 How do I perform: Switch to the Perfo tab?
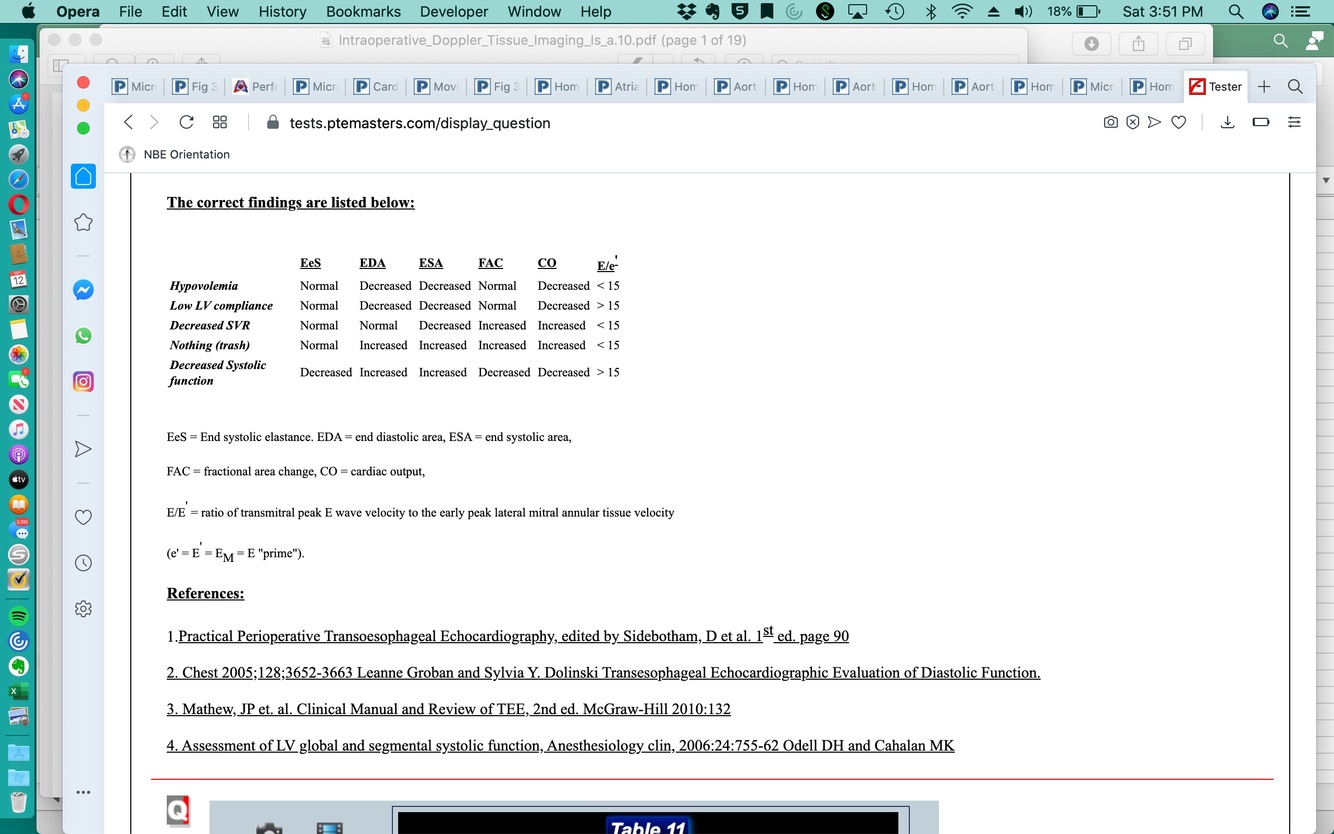click(x=255, y=86)
